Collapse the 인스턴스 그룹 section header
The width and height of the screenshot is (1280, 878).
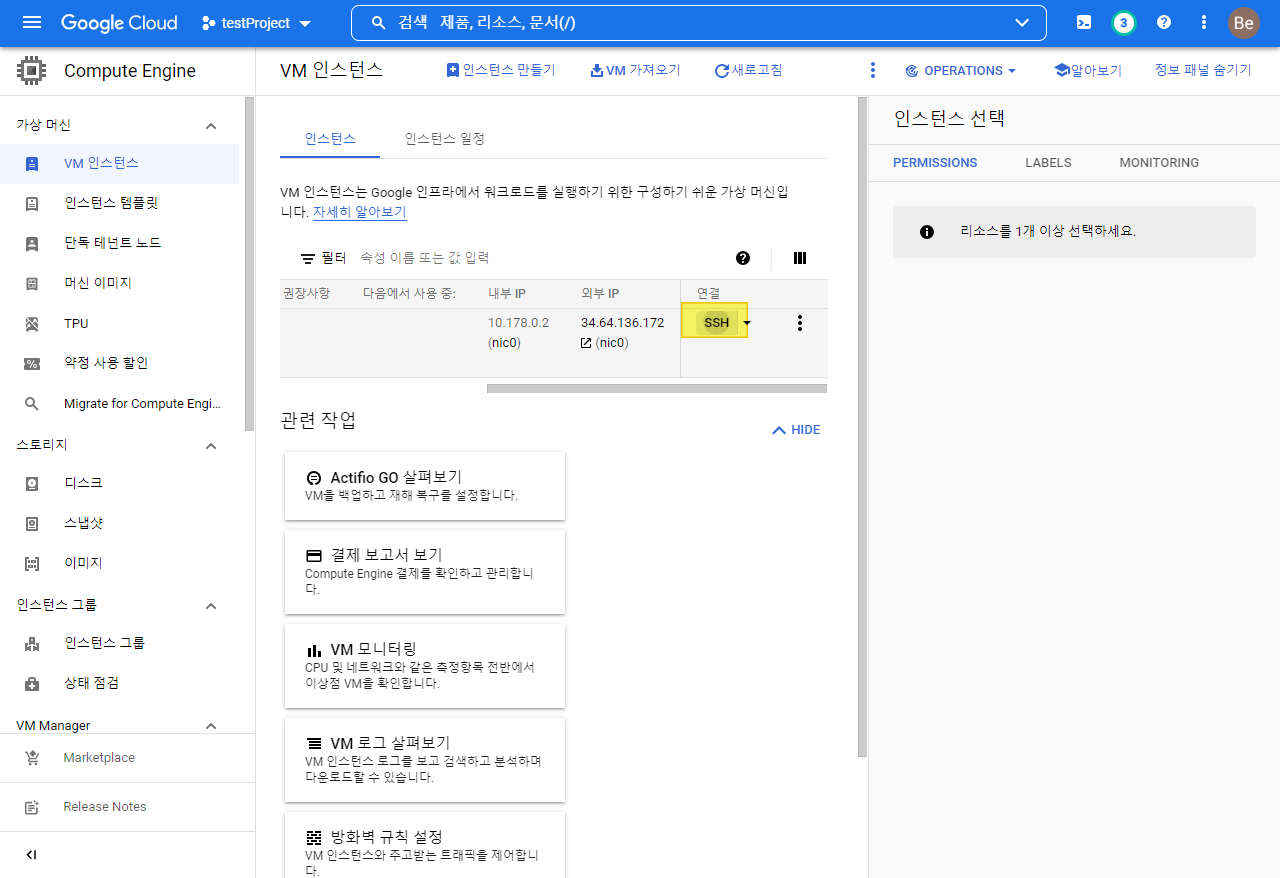coord(211,606)
